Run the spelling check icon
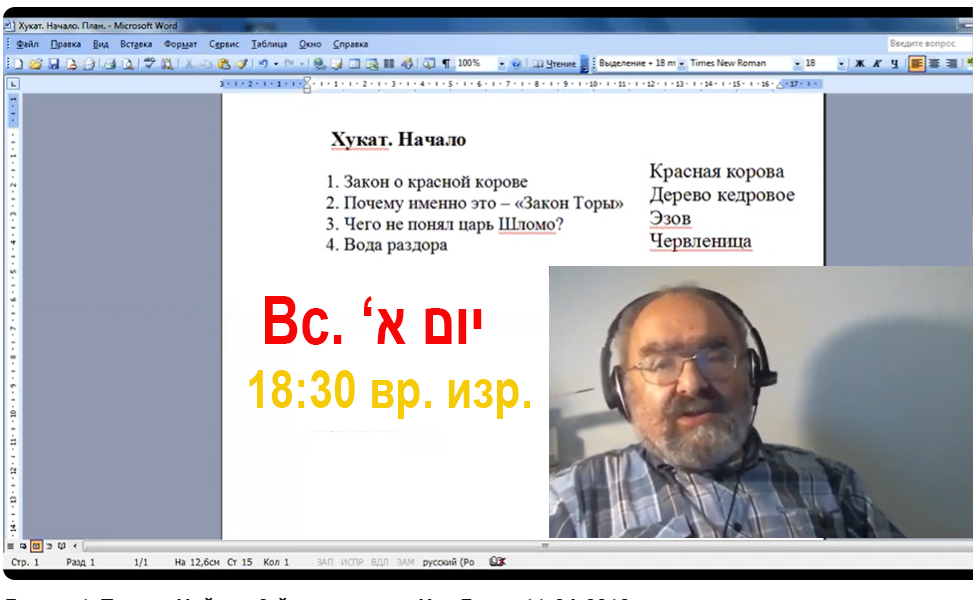 tap(149, 63)
